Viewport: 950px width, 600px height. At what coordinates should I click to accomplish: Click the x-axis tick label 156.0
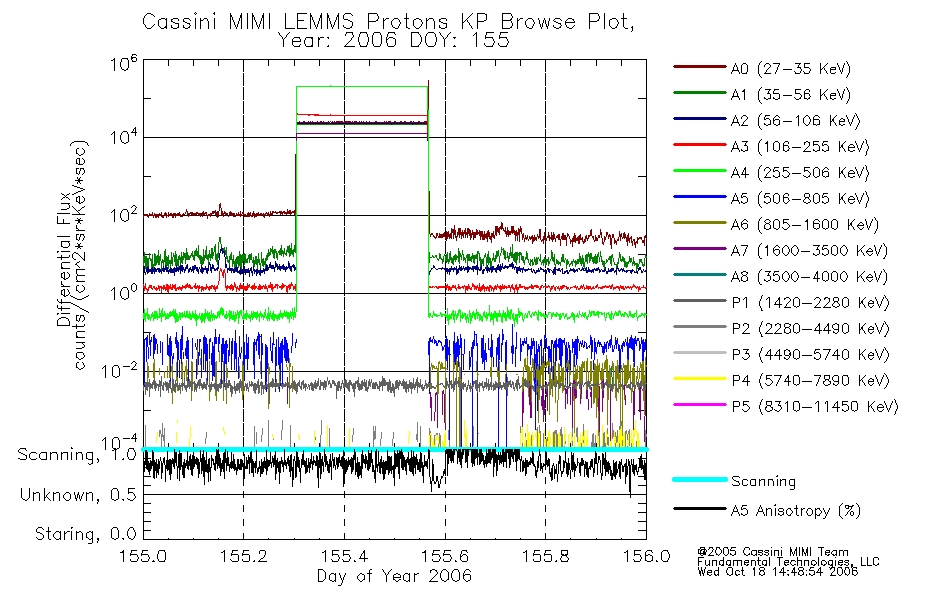[x=646, y=556]
